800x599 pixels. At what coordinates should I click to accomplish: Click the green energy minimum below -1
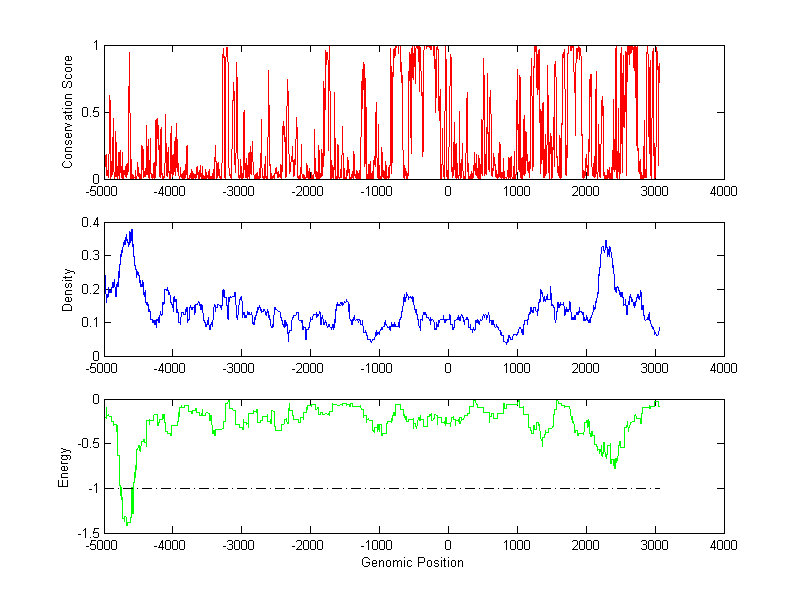pyautogui.click(x=127, y=520)
